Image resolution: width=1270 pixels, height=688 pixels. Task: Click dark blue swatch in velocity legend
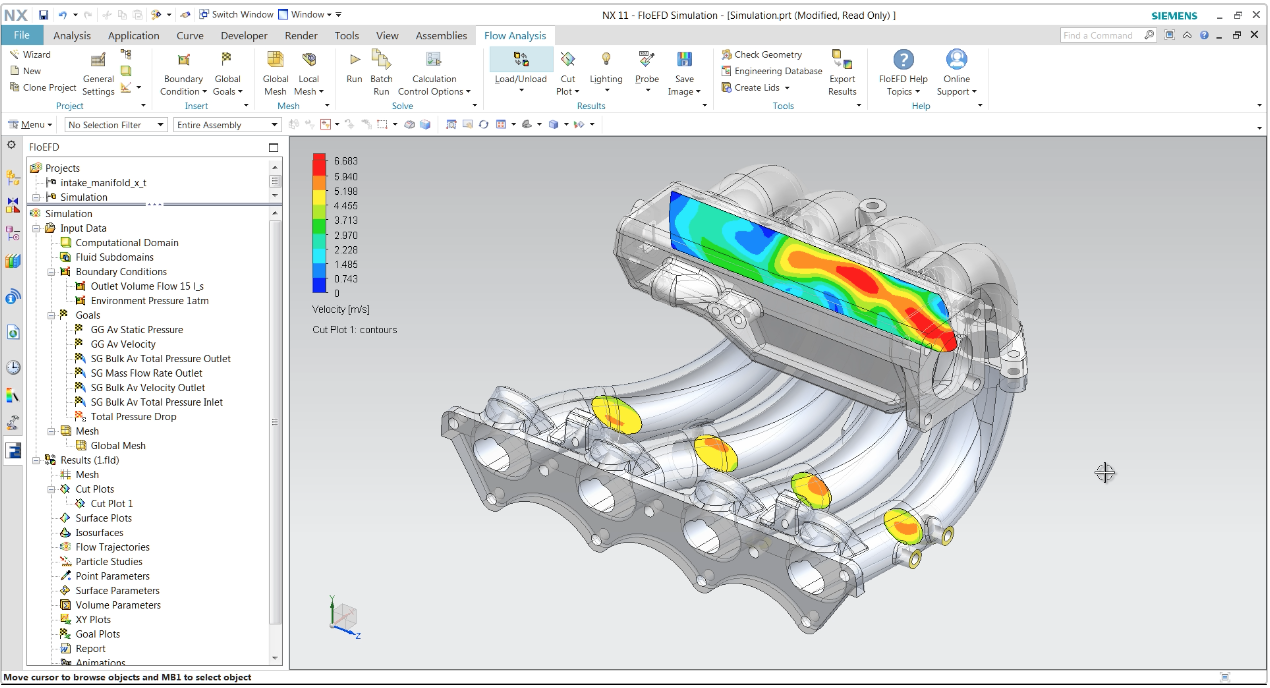coord(320,285)
